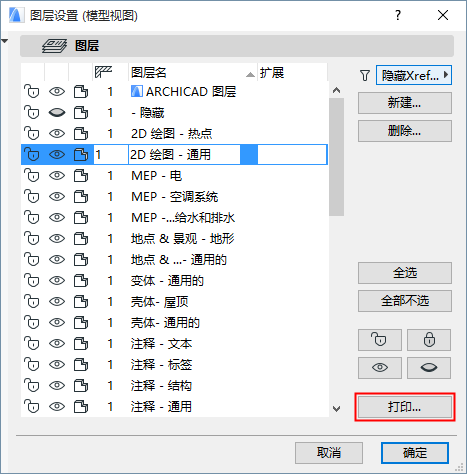Toggle wireframe icon on 壳体- 屋顶 row
467x474 pixels.
[x=81, y=302]
